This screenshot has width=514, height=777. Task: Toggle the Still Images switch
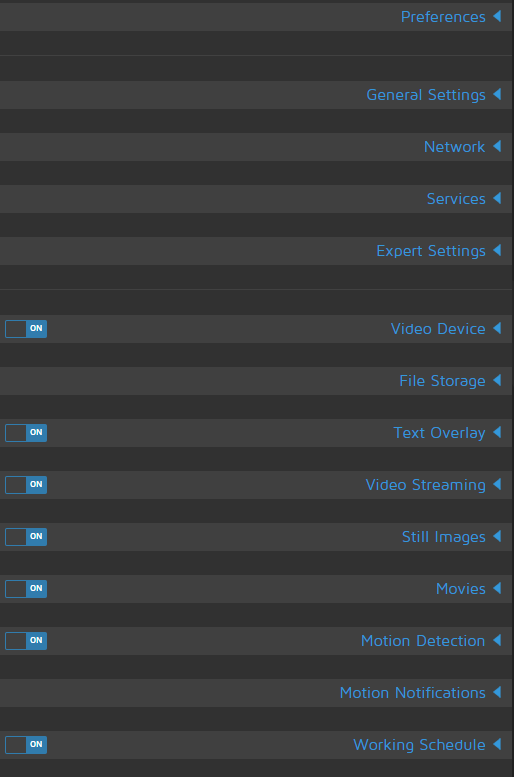(x=26, y=537)
